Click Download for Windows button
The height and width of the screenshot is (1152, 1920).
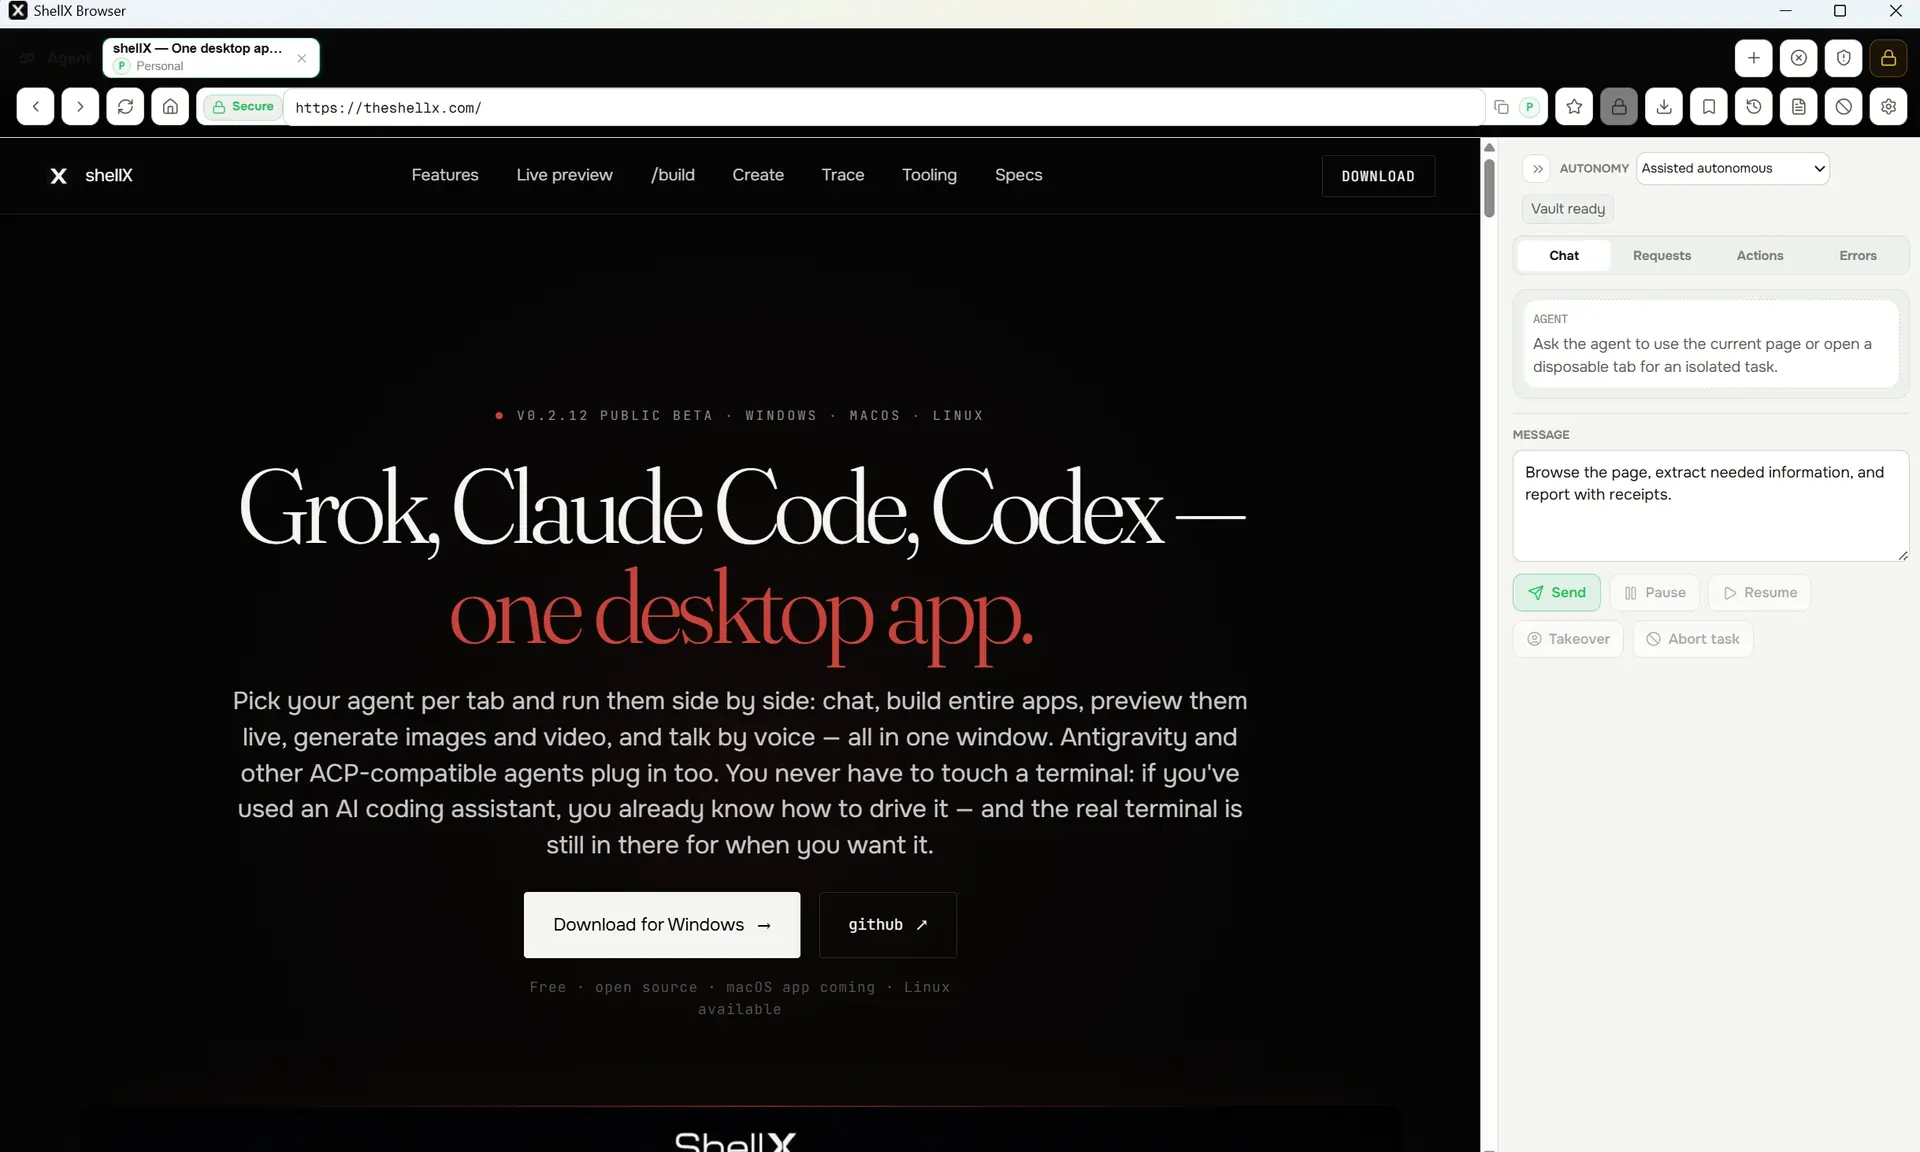tap(662, 925)
